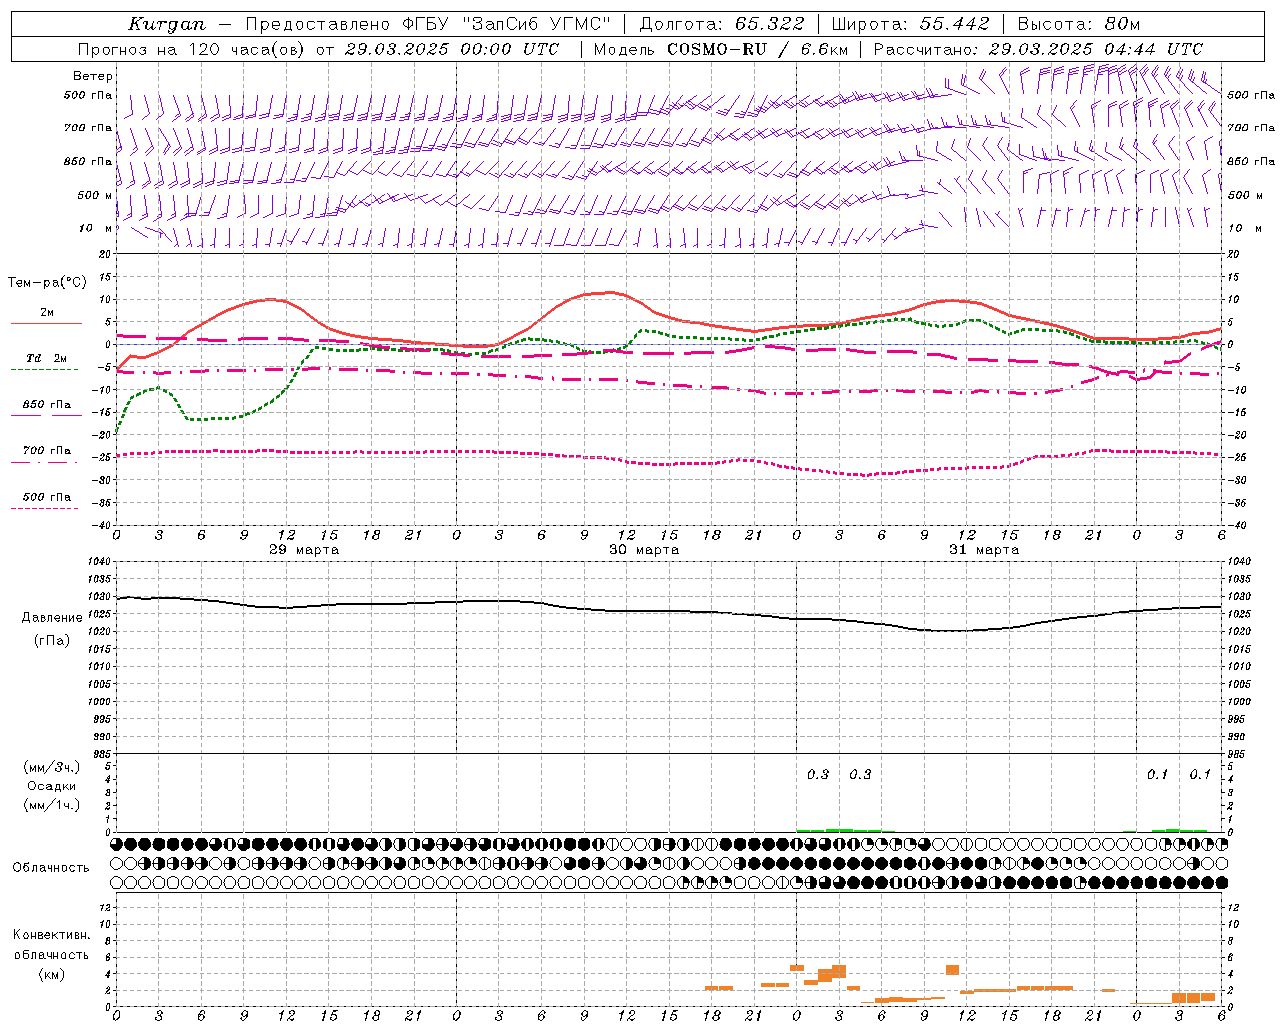The width and height of the screenshot is (1280, 1024).
Task: Click the "Модель COSMO-RU / 6.6км" label
Action: [720, 49]
